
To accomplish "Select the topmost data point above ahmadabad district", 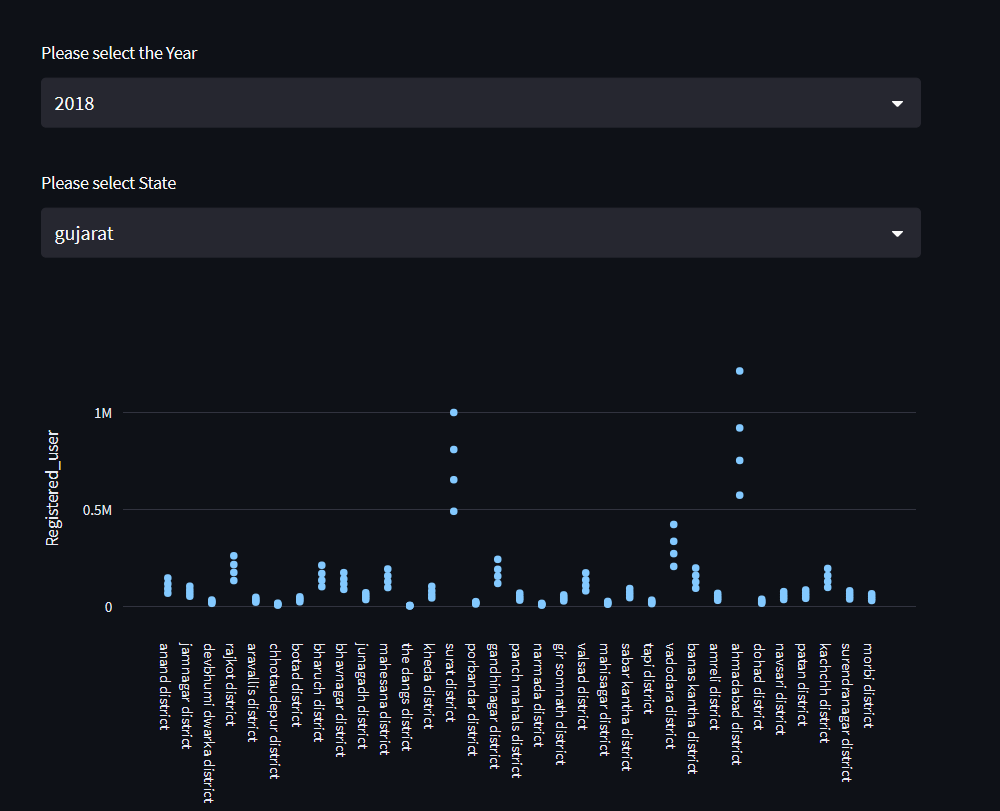I will [738, 370].
